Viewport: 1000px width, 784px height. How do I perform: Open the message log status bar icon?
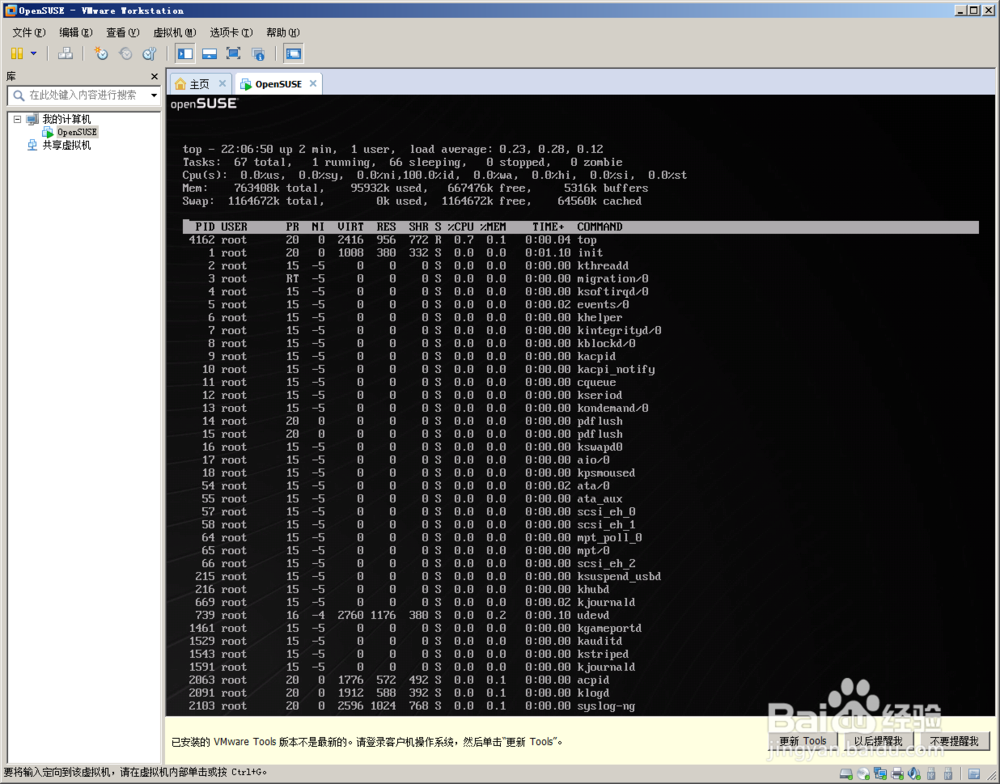[974, 774]
